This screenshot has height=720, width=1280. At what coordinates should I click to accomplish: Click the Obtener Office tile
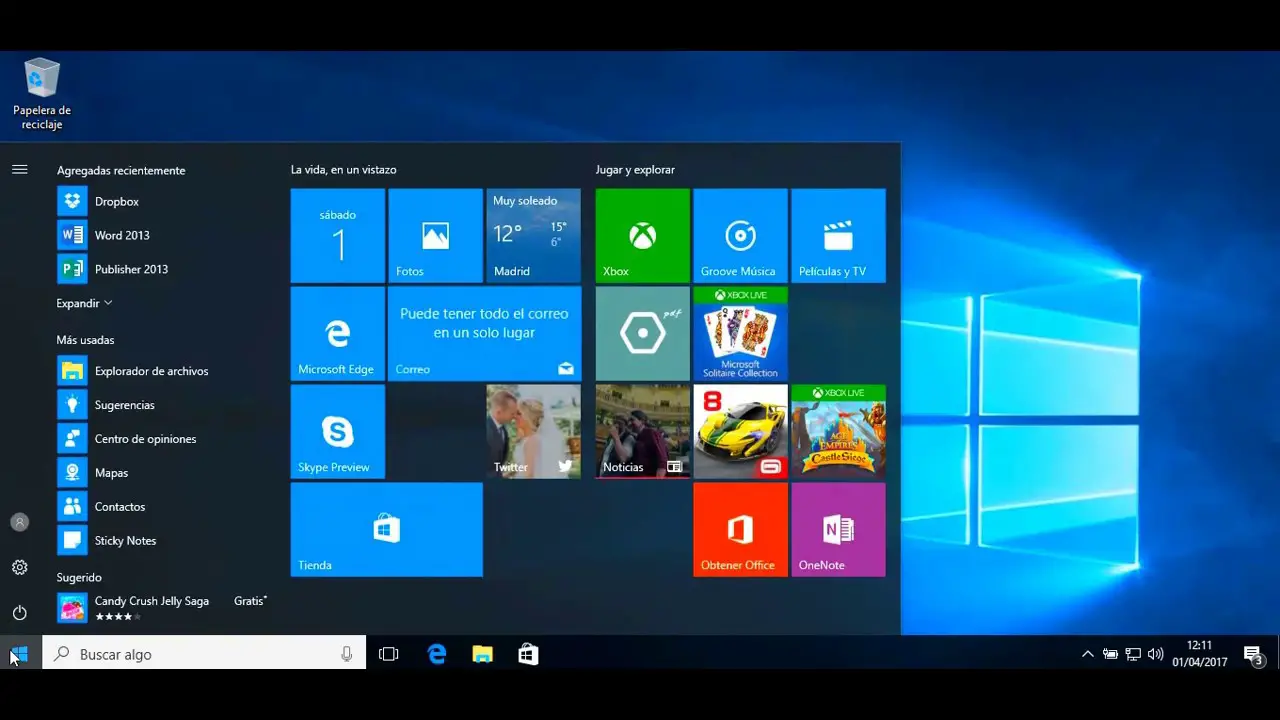740,530
